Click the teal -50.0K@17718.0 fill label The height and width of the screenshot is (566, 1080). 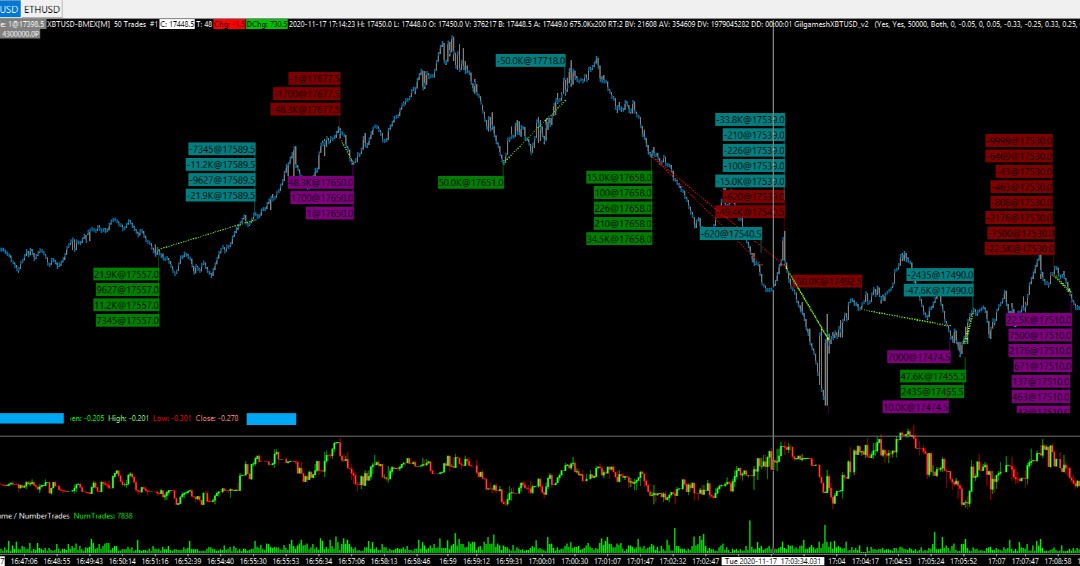point(531,61)
